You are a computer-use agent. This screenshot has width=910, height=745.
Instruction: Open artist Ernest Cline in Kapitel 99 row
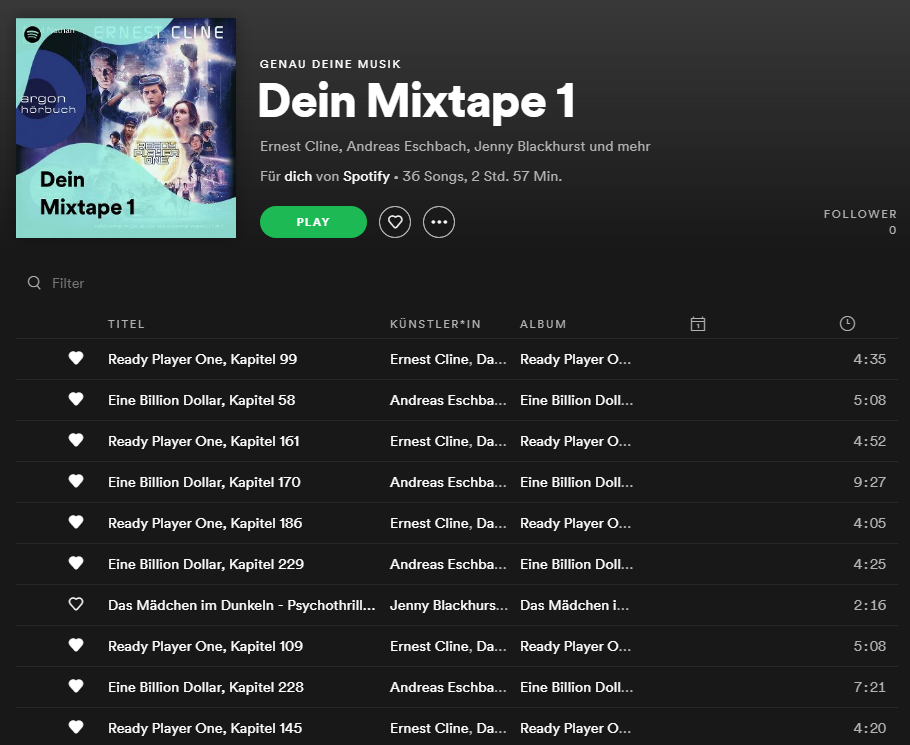tap(430, 359)
